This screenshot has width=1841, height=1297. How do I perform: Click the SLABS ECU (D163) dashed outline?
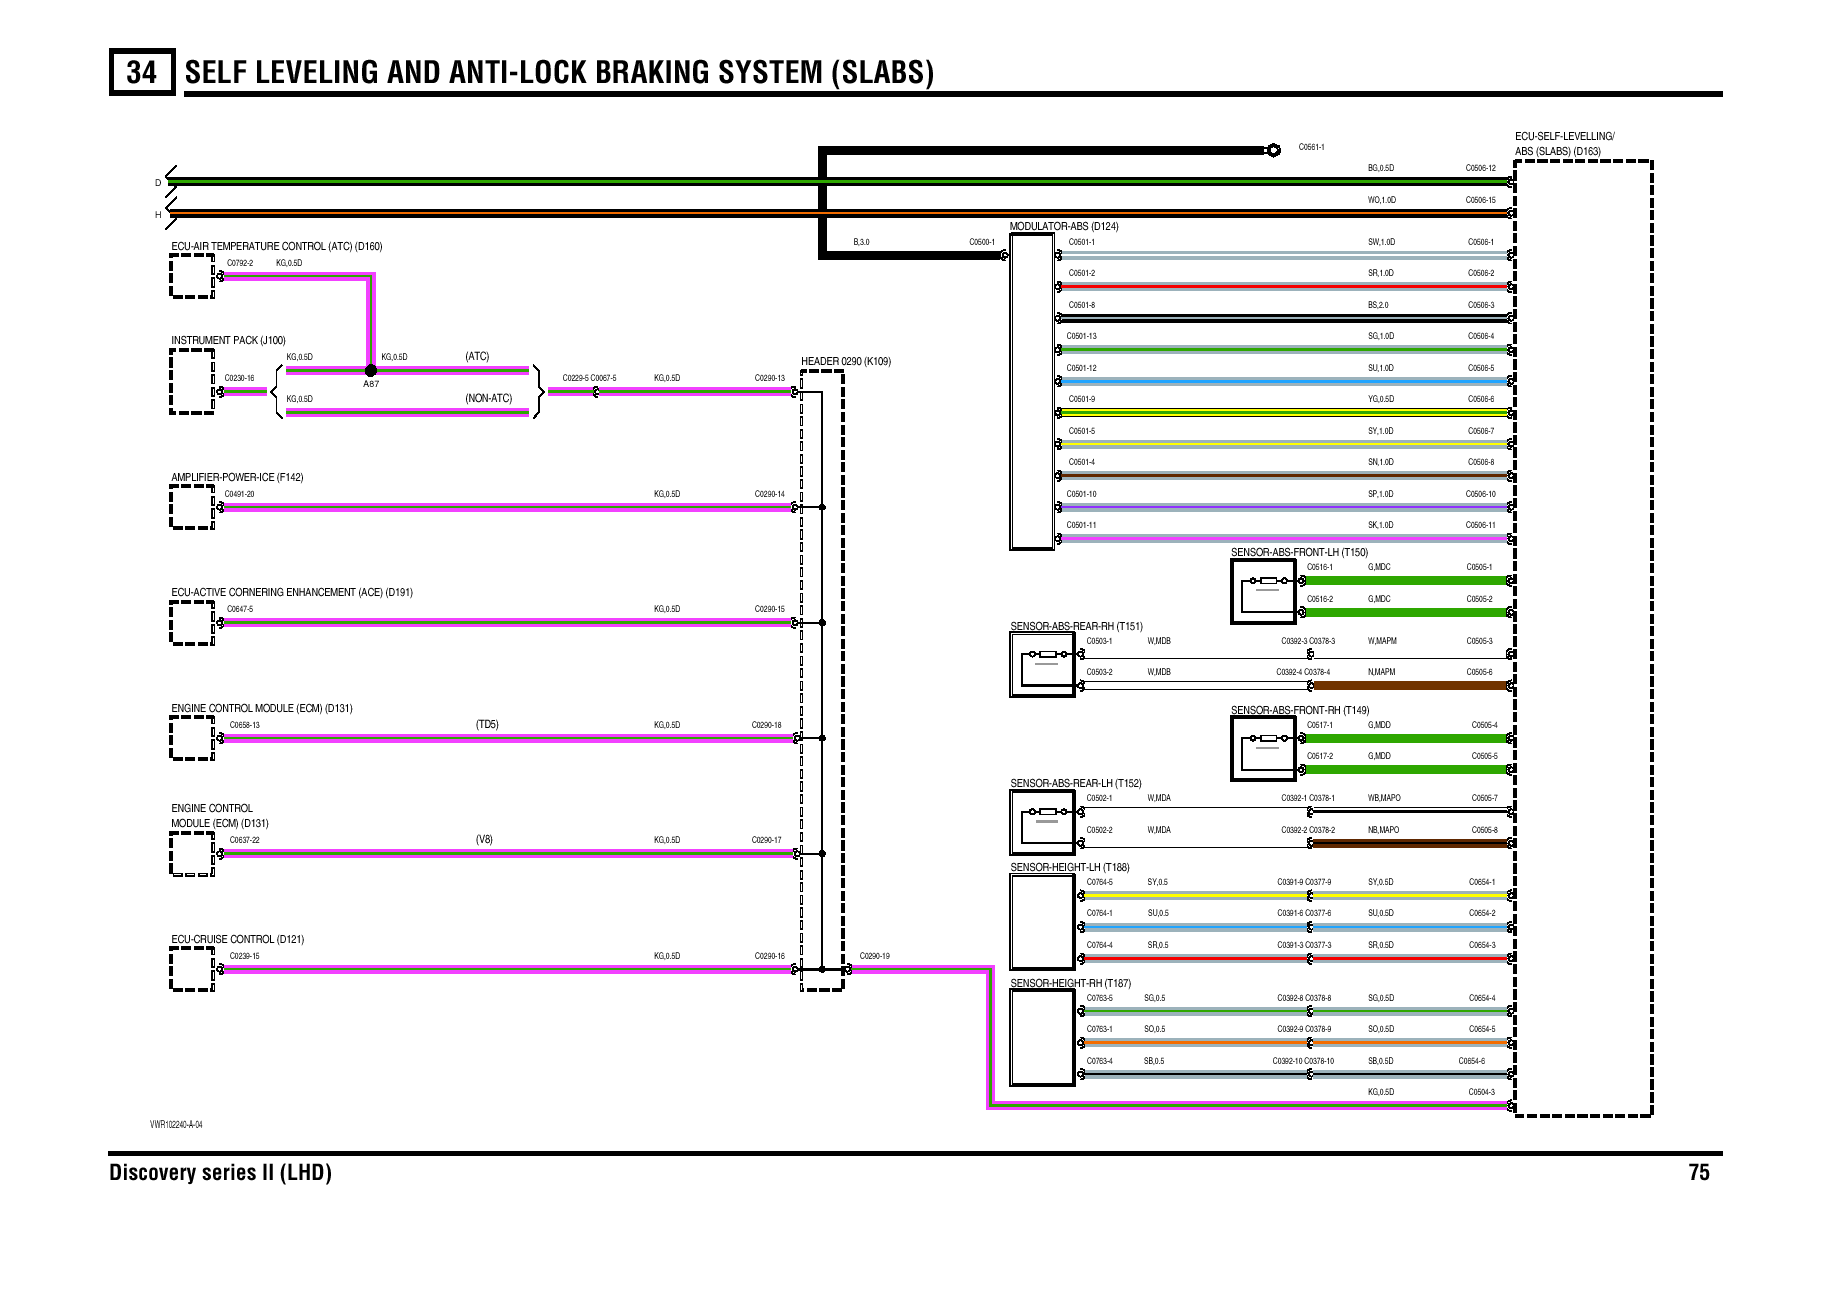coord(1583,638)
